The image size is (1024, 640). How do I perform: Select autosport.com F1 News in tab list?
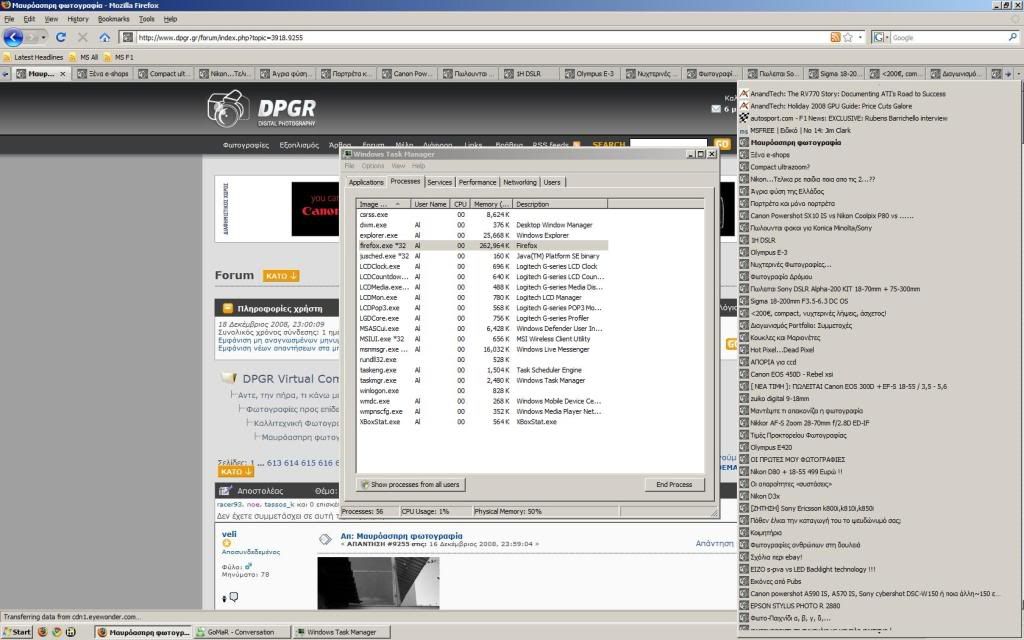[848, 118]
